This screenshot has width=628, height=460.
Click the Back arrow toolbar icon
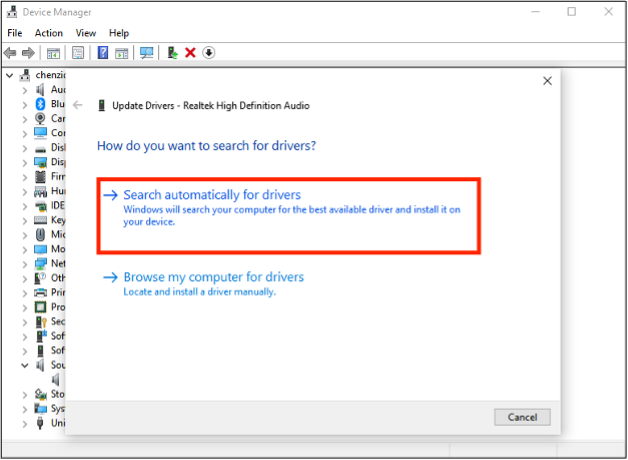10,52
